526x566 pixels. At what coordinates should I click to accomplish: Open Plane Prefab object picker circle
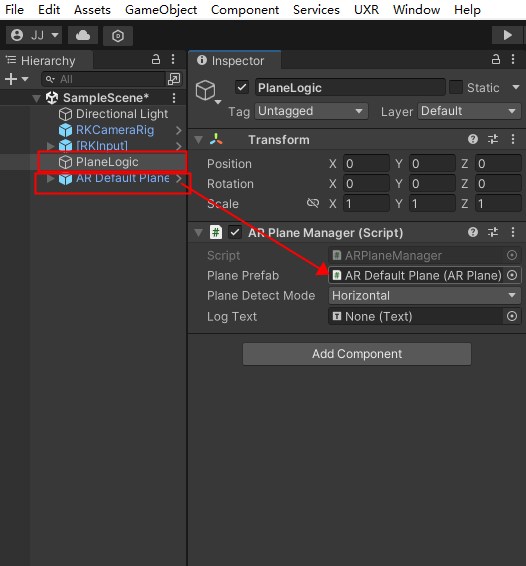point(512,275)
